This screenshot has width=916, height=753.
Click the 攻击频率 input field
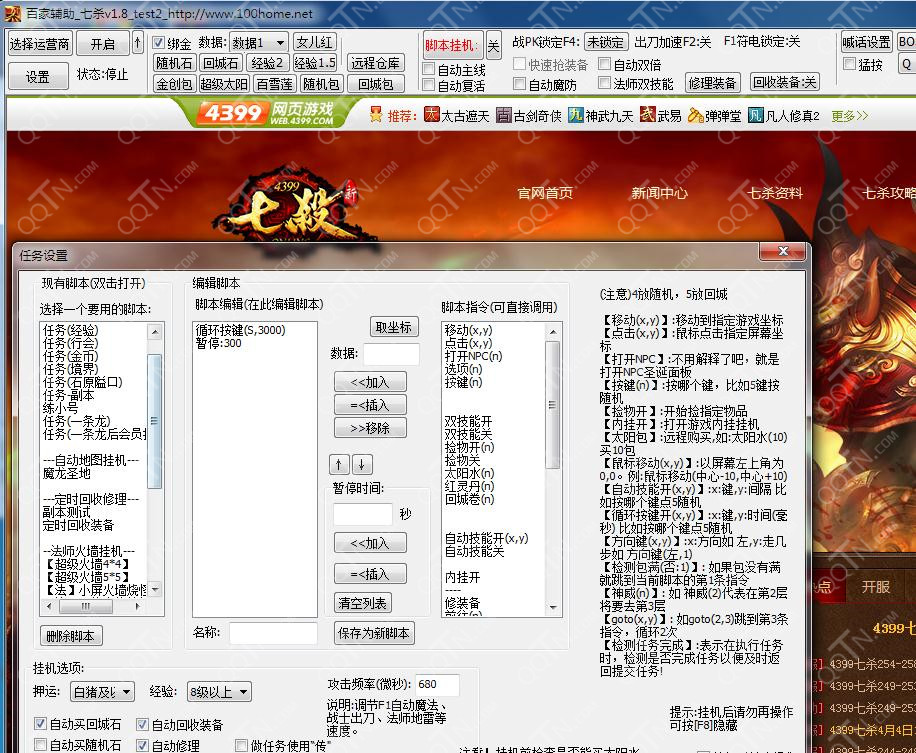click(438, 685)
